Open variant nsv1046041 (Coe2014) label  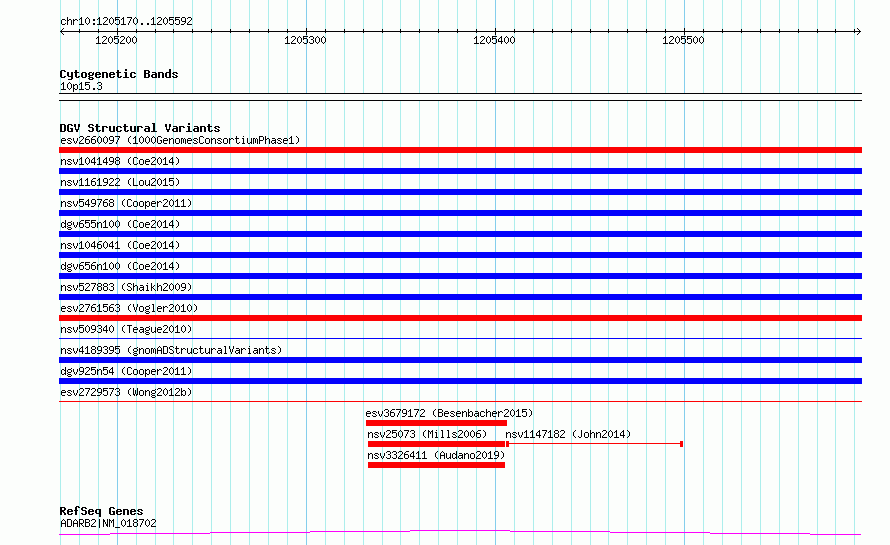coord(120,245)
